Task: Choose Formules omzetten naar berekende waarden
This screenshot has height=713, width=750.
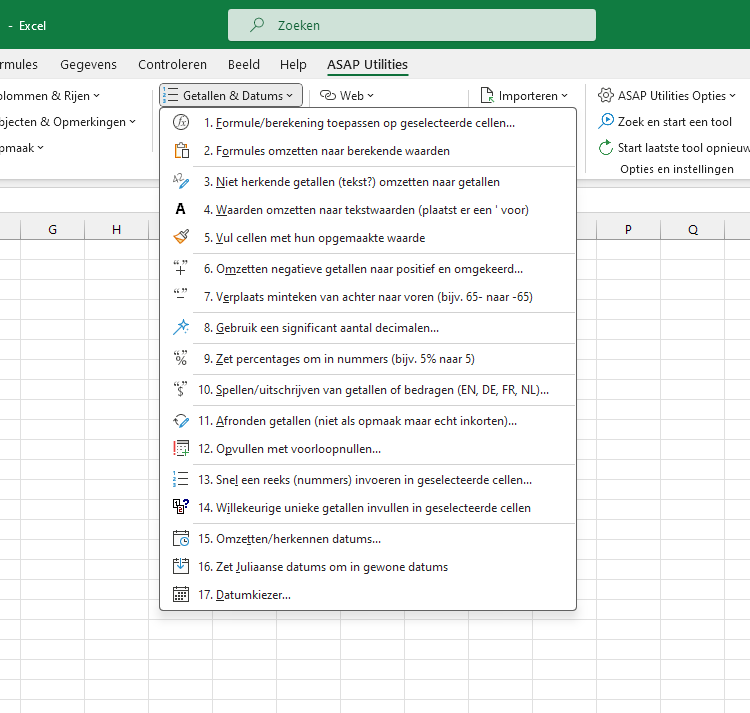Action: click(367, 151)
